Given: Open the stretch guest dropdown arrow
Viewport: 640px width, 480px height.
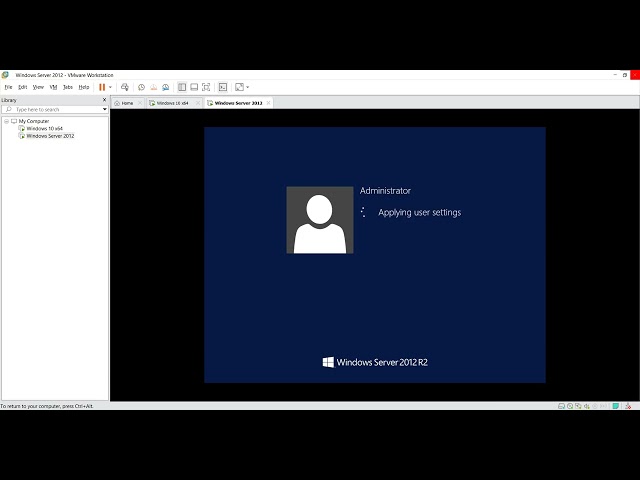Looking at the screenshot, I should 247,87.
